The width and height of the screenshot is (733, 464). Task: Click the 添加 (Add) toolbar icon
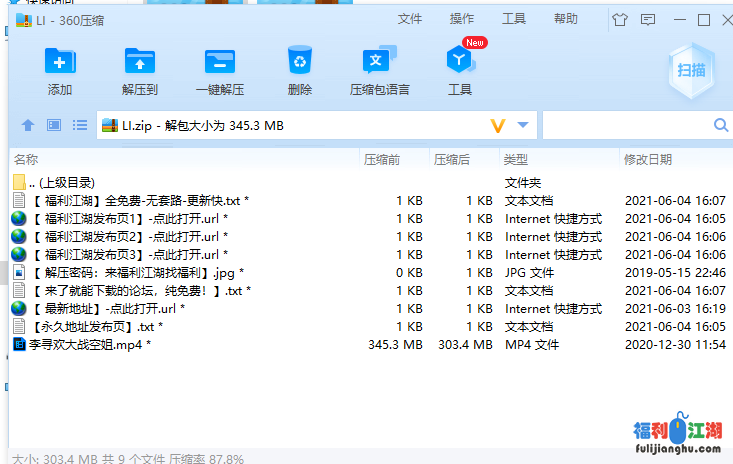coord(60,63)
